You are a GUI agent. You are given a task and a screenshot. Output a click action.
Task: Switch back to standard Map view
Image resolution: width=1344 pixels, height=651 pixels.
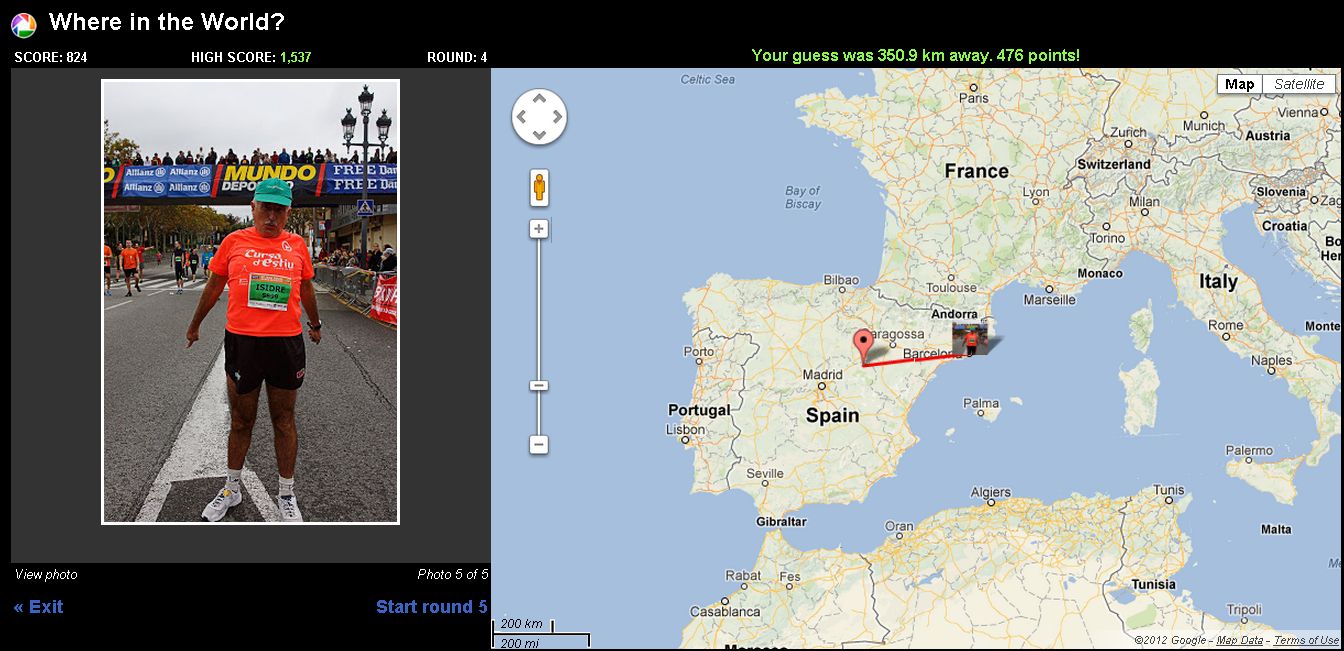point(1239,84)
